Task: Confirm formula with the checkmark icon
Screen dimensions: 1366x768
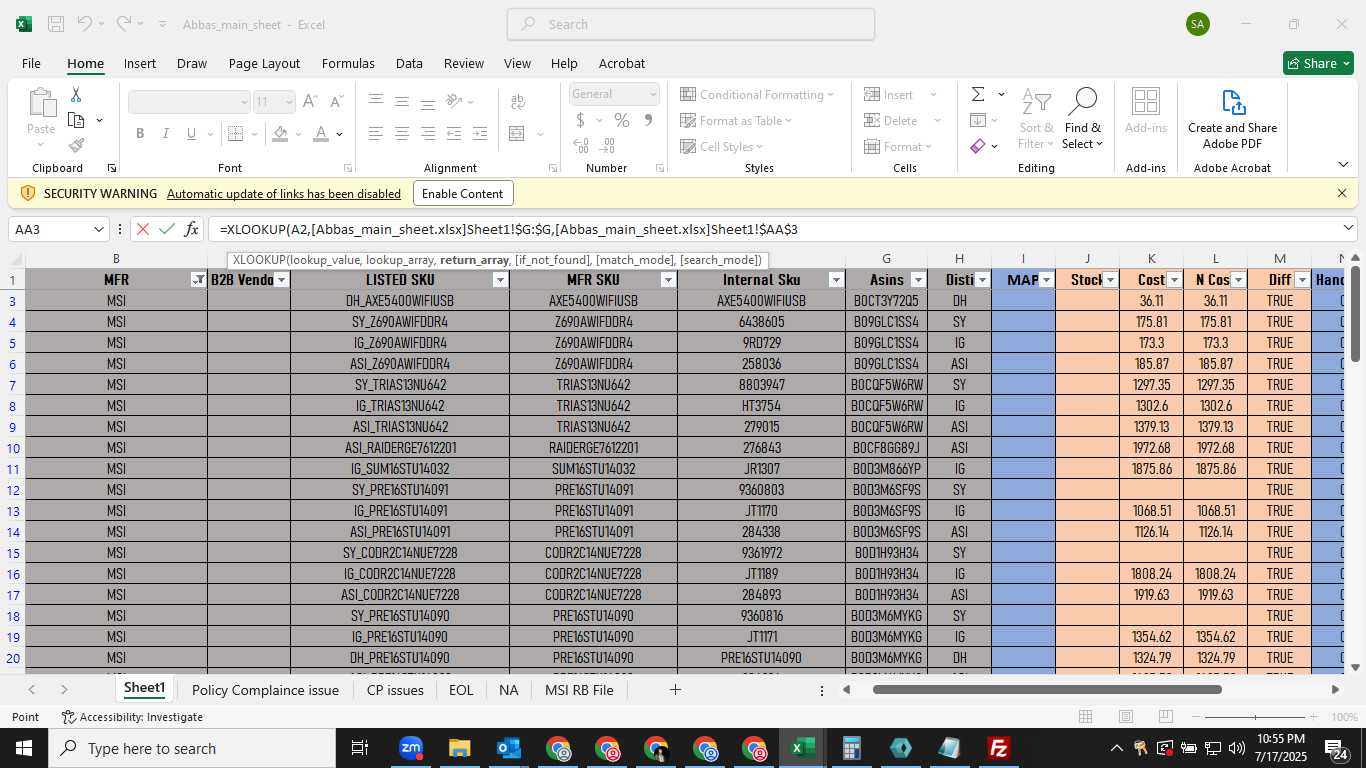Action: (167, 229)
